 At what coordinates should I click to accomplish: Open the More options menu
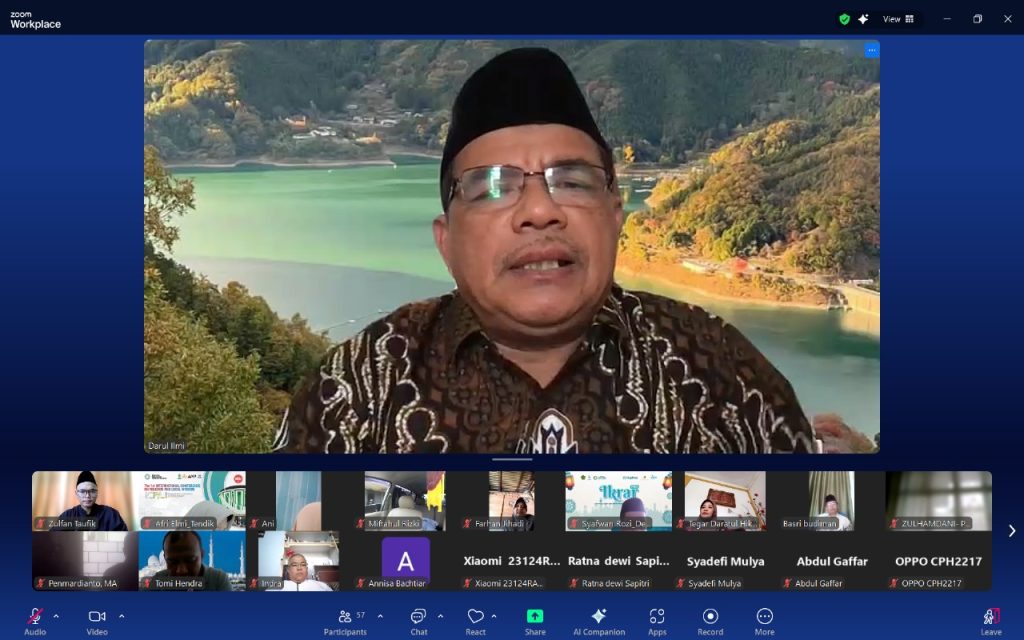tap(765, 617)
